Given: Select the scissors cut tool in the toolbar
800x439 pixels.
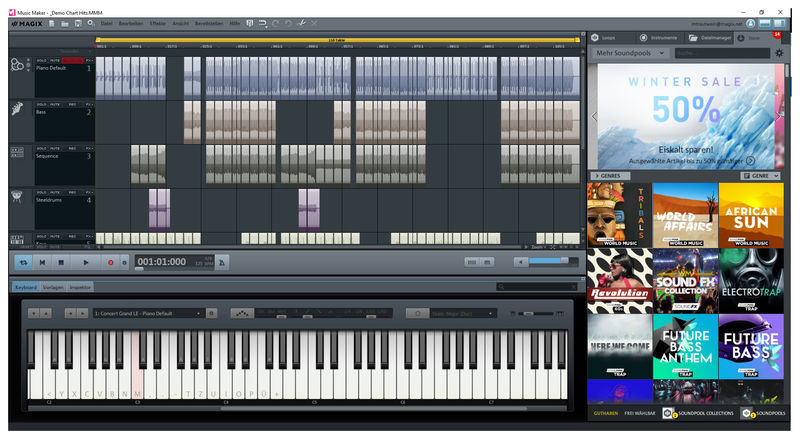Looking at the screenshot, I should point(302,23).
